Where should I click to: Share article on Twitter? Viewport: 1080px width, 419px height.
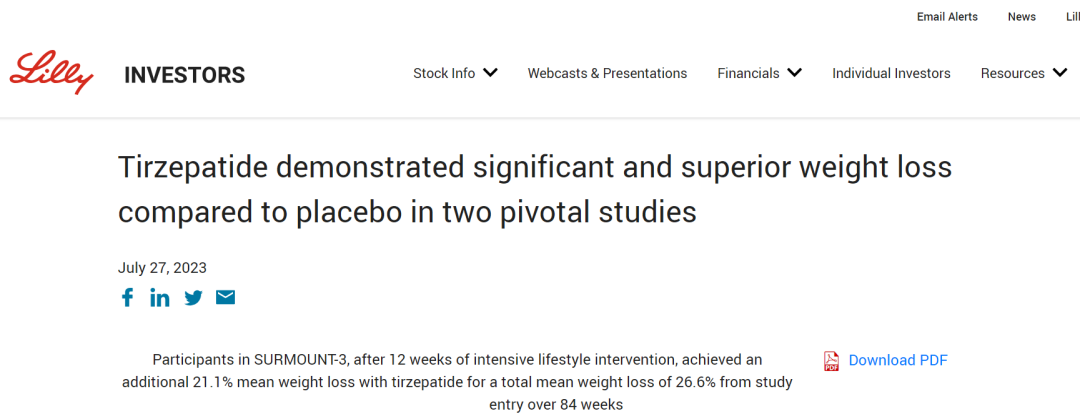point(193,298)
